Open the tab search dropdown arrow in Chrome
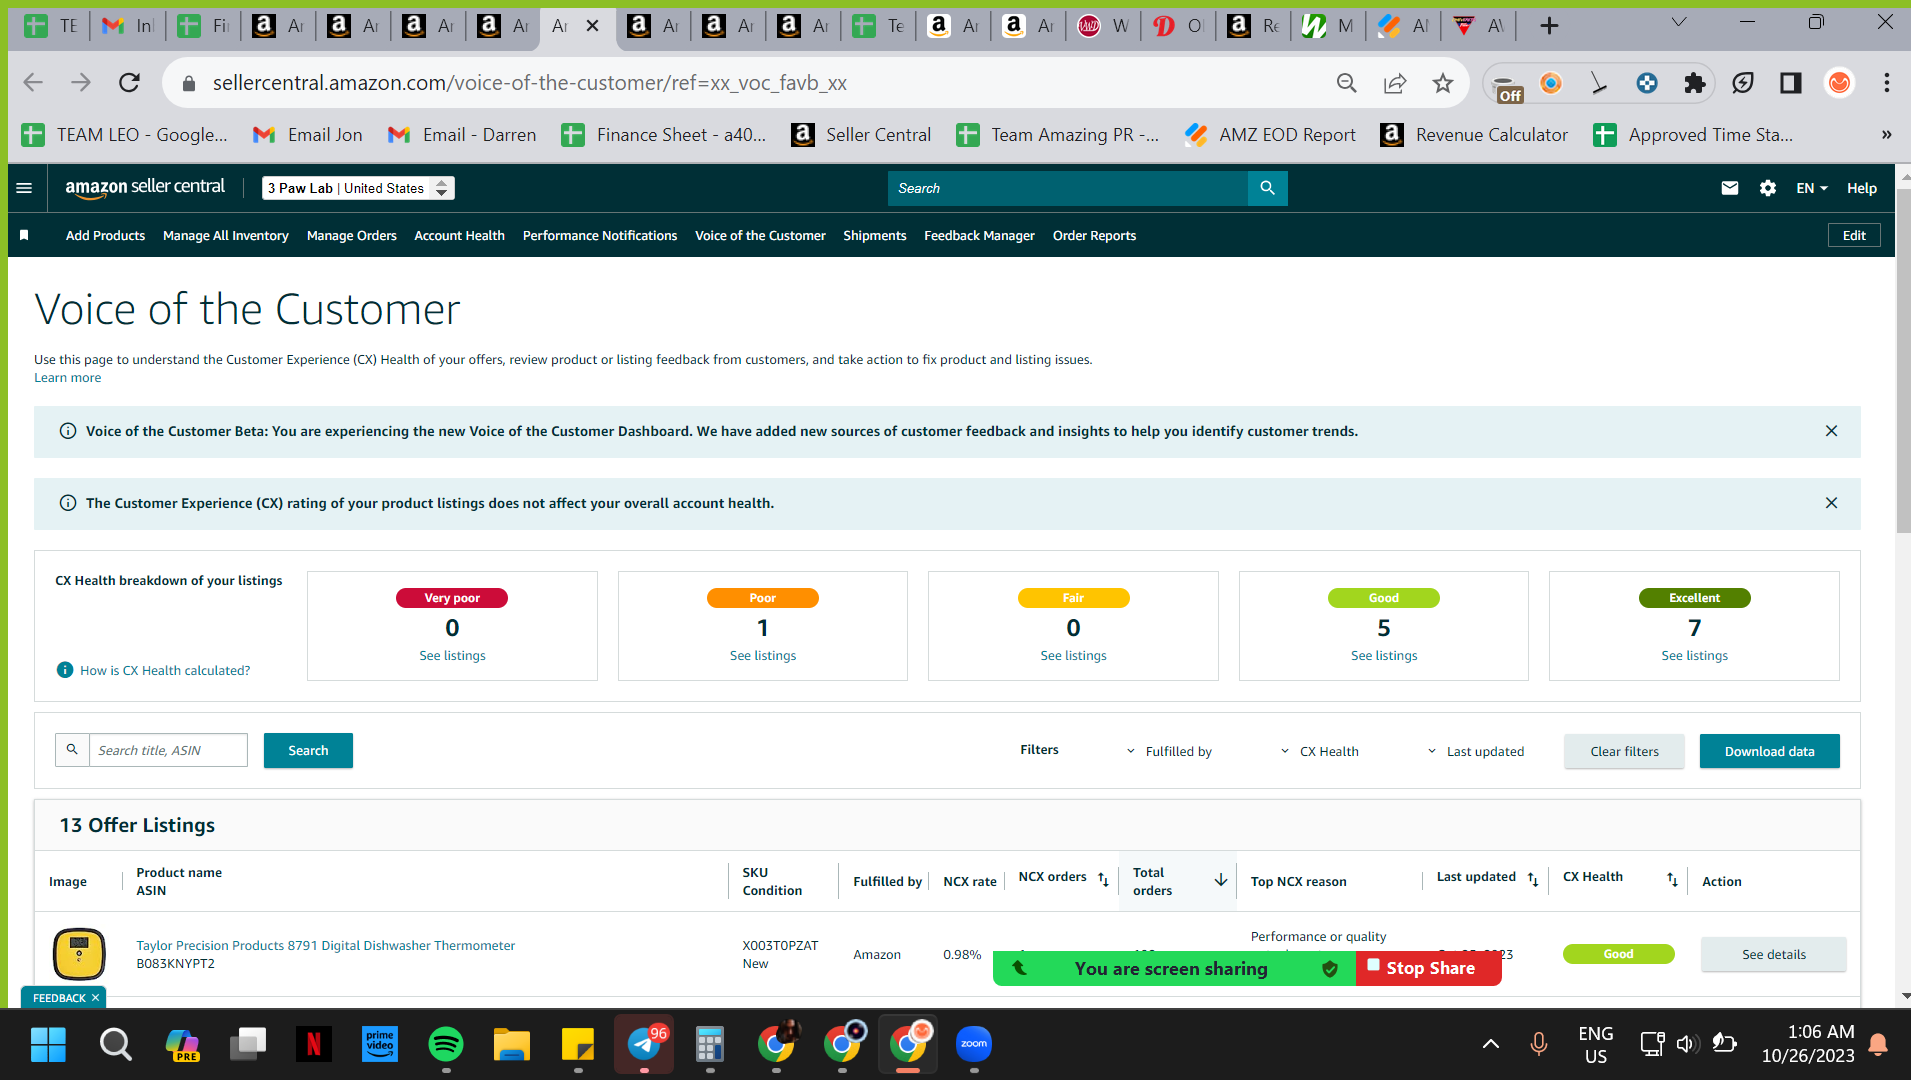The width and height of the screenshot is (1911, 1080). (x=1679, y=22)
